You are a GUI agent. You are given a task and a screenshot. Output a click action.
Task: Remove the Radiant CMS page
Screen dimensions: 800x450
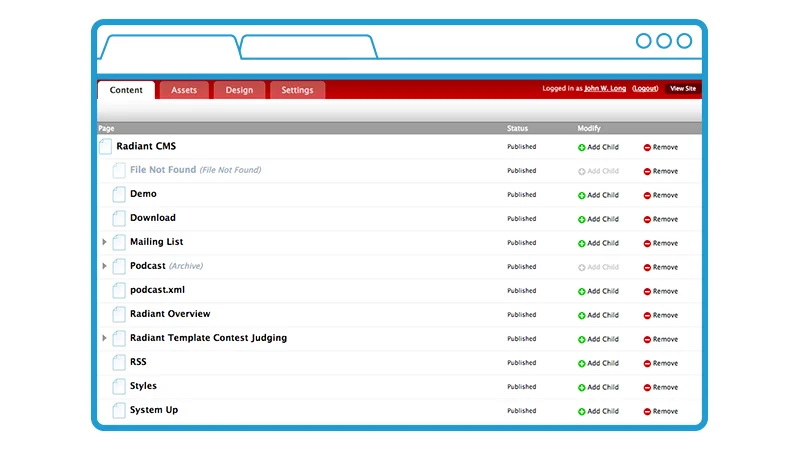(661, 147)
